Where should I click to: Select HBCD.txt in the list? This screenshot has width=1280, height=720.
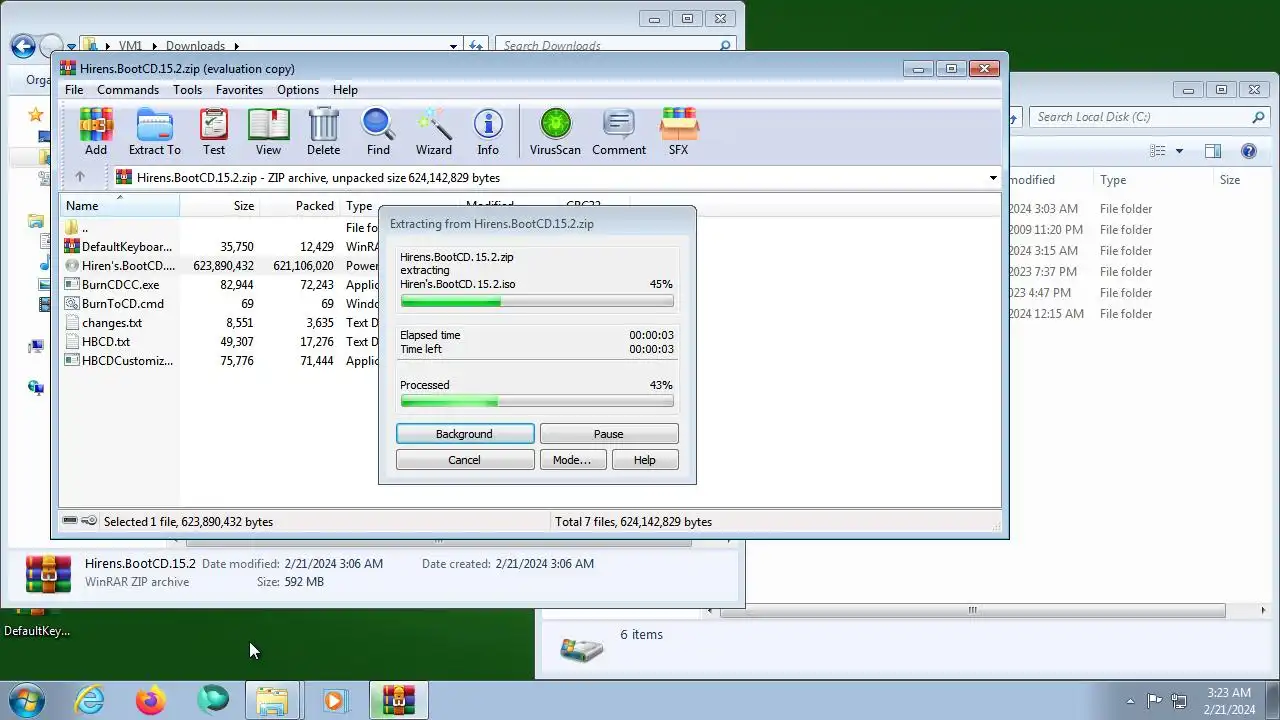pyautogui.click(x=106, y=342)
